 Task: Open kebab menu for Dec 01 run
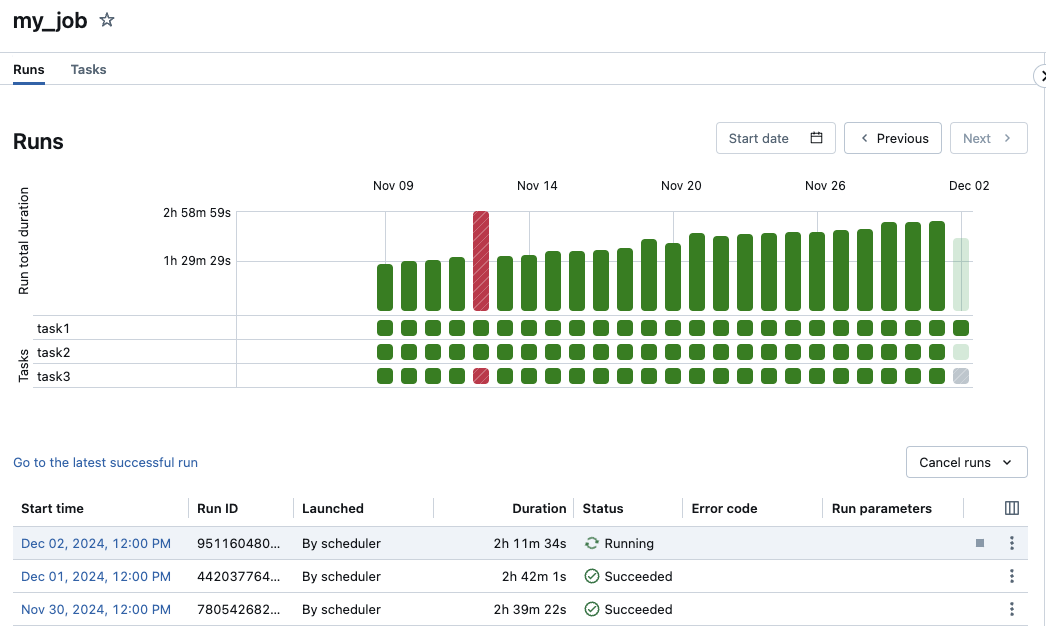pyautogui.click(x=1011, y=576)
